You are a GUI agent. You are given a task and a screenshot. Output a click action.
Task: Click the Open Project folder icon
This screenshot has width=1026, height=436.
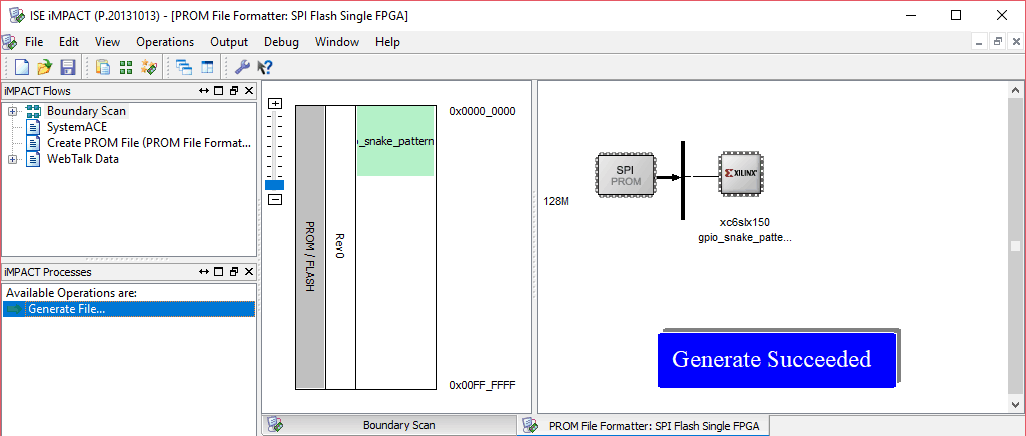point(44,68)
